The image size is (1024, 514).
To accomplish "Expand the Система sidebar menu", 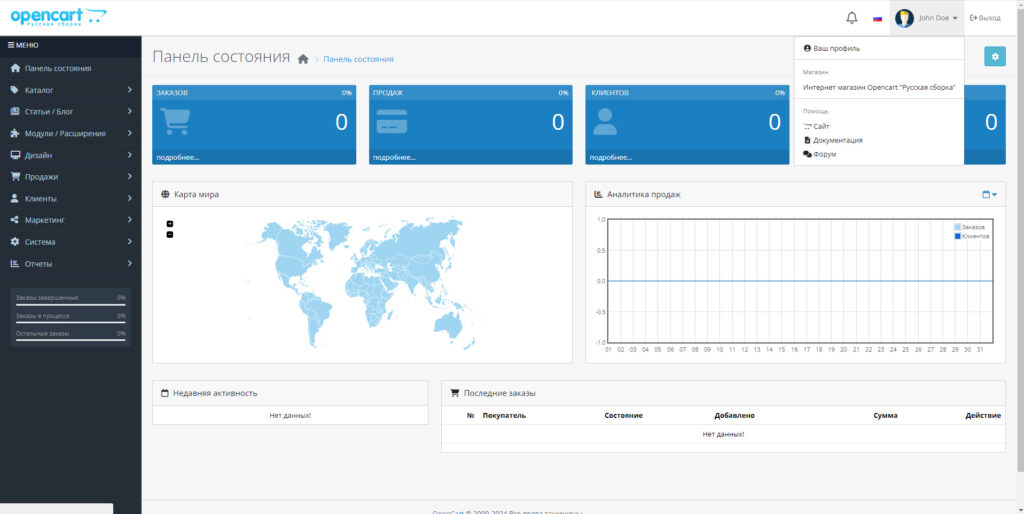I will [71, 242].
